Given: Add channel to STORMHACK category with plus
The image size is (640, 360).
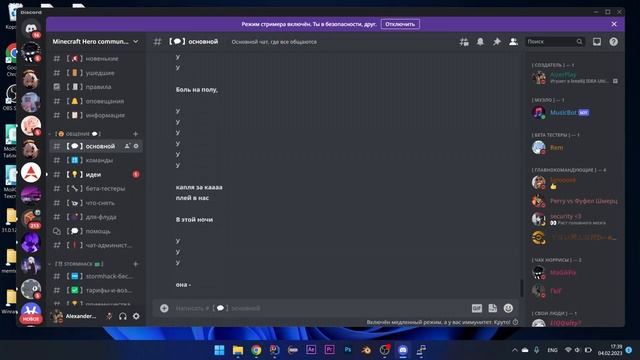Looking at the screenshot, I should pos(136,264).
